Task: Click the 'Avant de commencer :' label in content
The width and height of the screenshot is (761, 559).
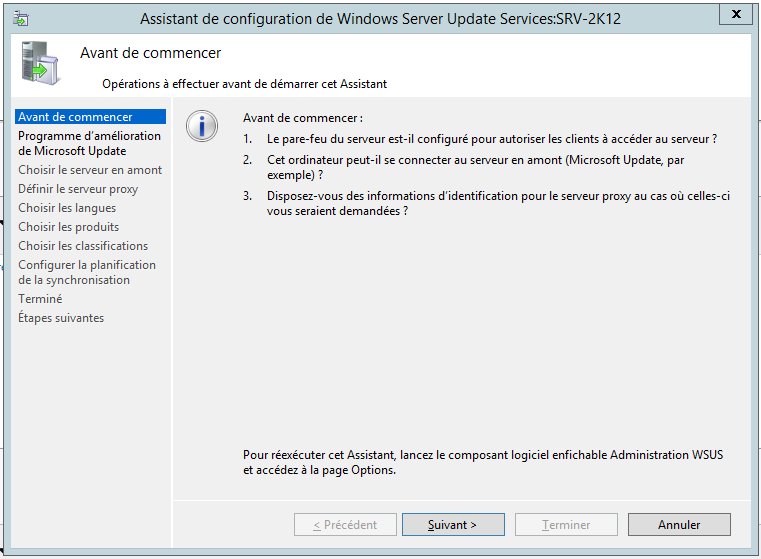Action: point(303,118)
